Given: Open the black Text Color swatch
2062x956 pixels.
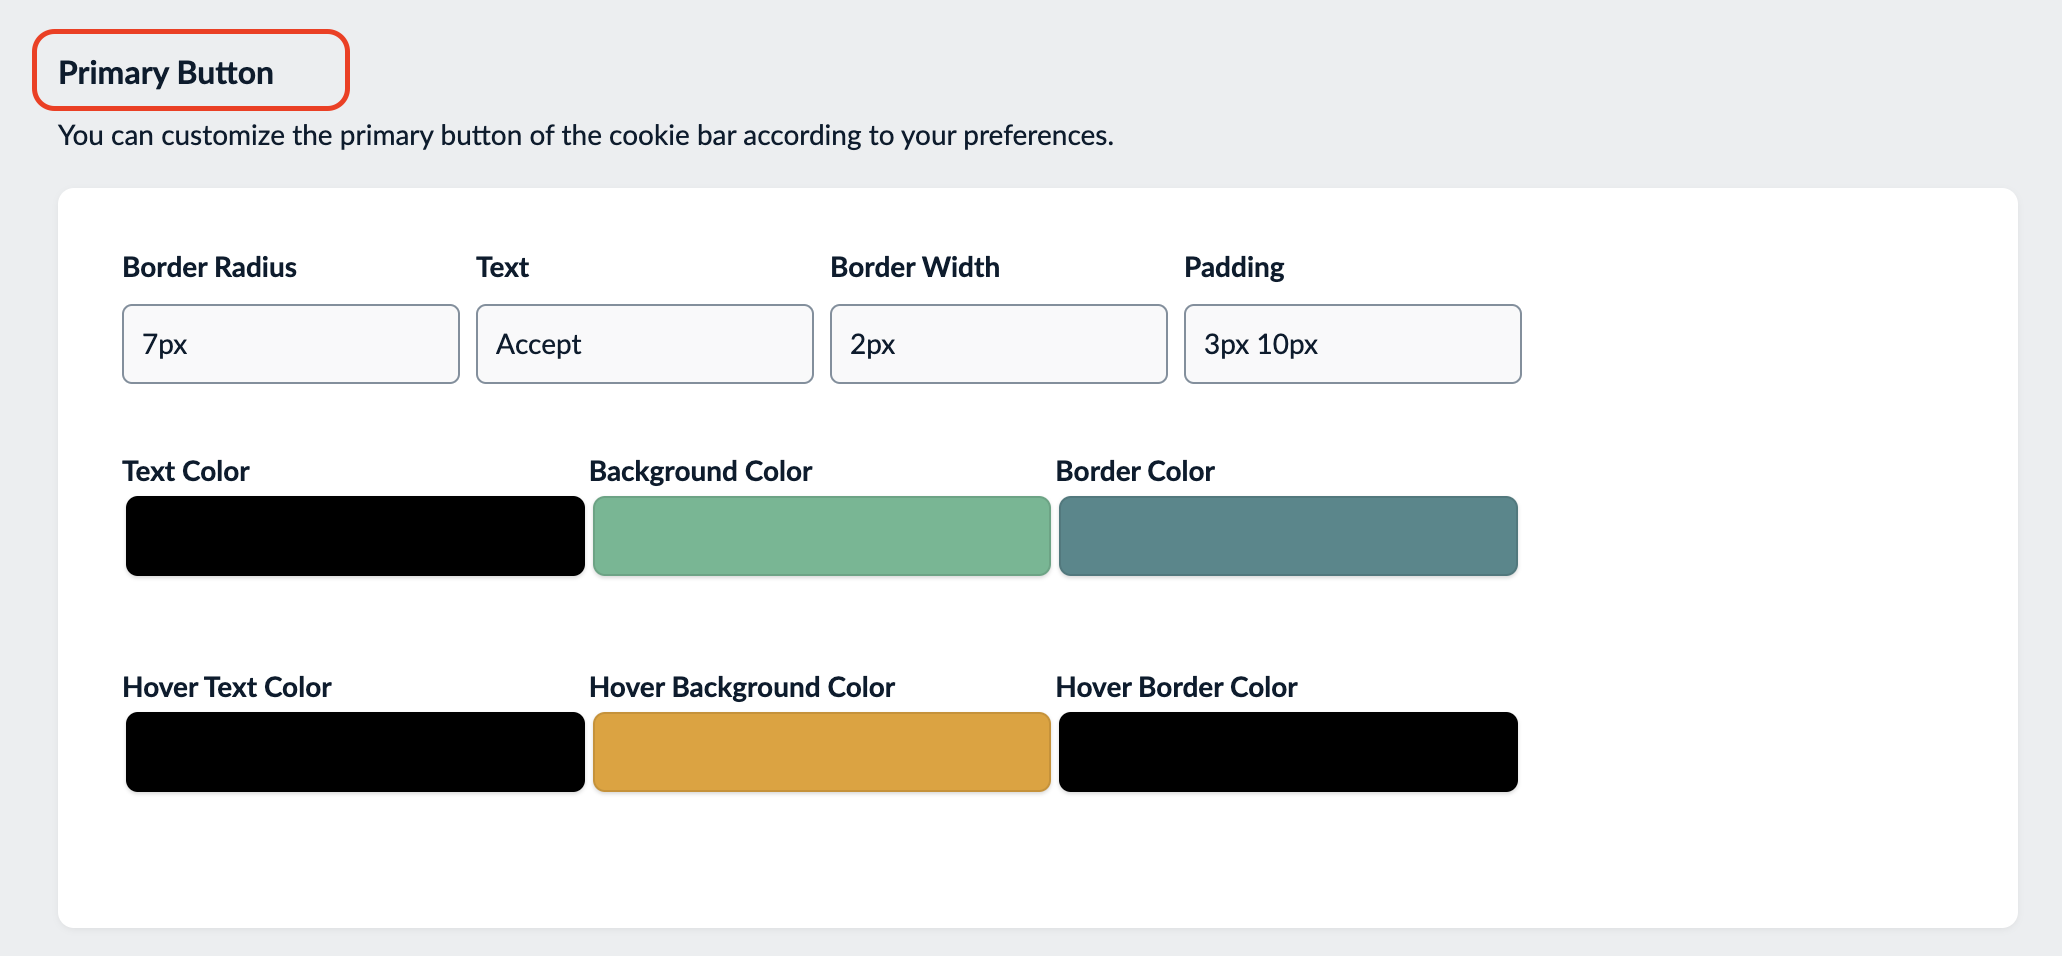Looking at the screenshot, I should [355, 536].
